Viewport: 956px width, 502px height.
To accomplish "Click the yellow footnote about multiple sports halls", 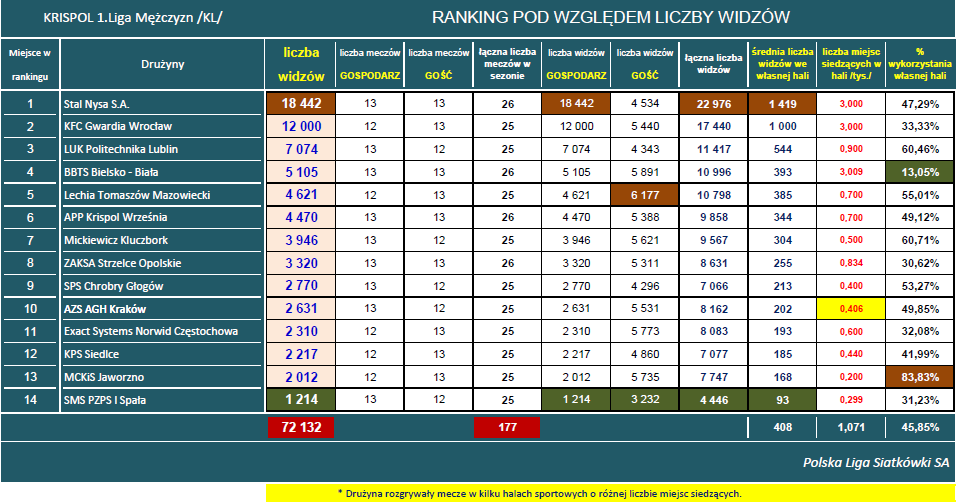I will tap(610, 493).
